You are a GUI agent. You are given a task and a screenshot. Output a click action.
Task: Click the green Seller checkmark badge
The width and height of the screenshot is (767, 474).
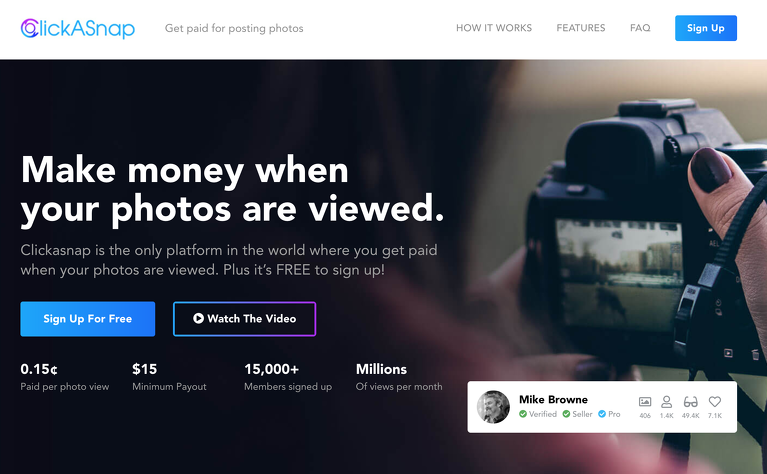click(x=566, y=414)
